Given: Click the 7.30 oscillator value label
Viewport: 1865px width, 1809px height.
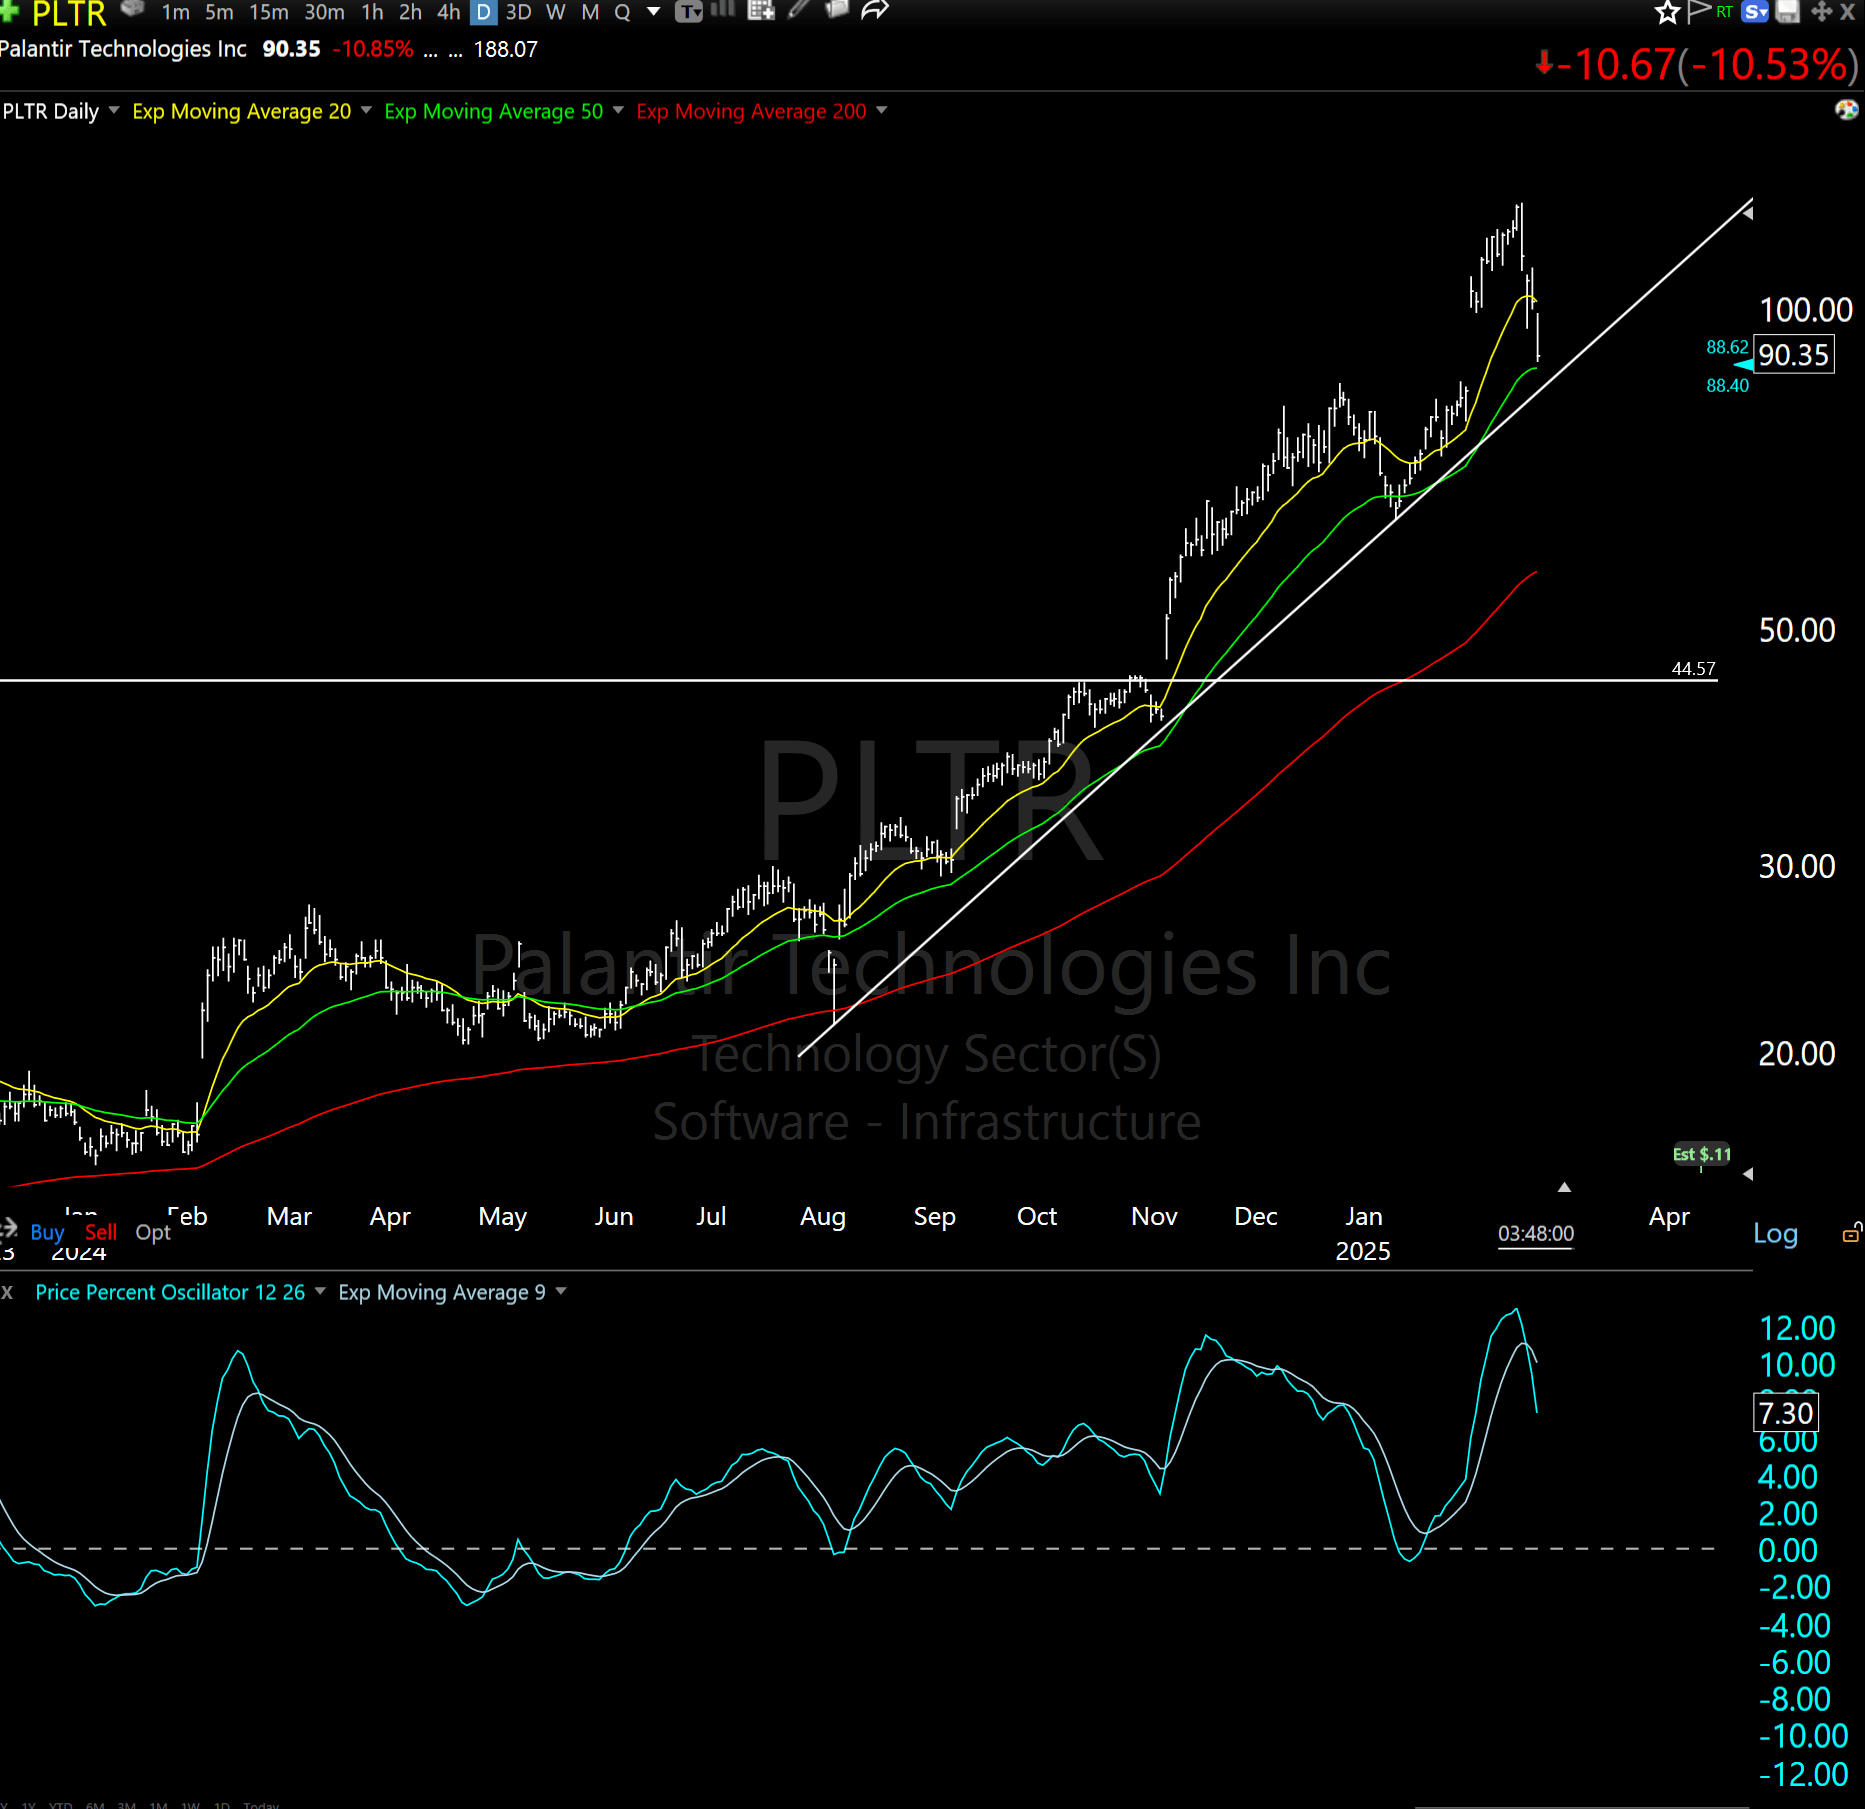Looking at the screenshot, I should coord(1786,1413).
